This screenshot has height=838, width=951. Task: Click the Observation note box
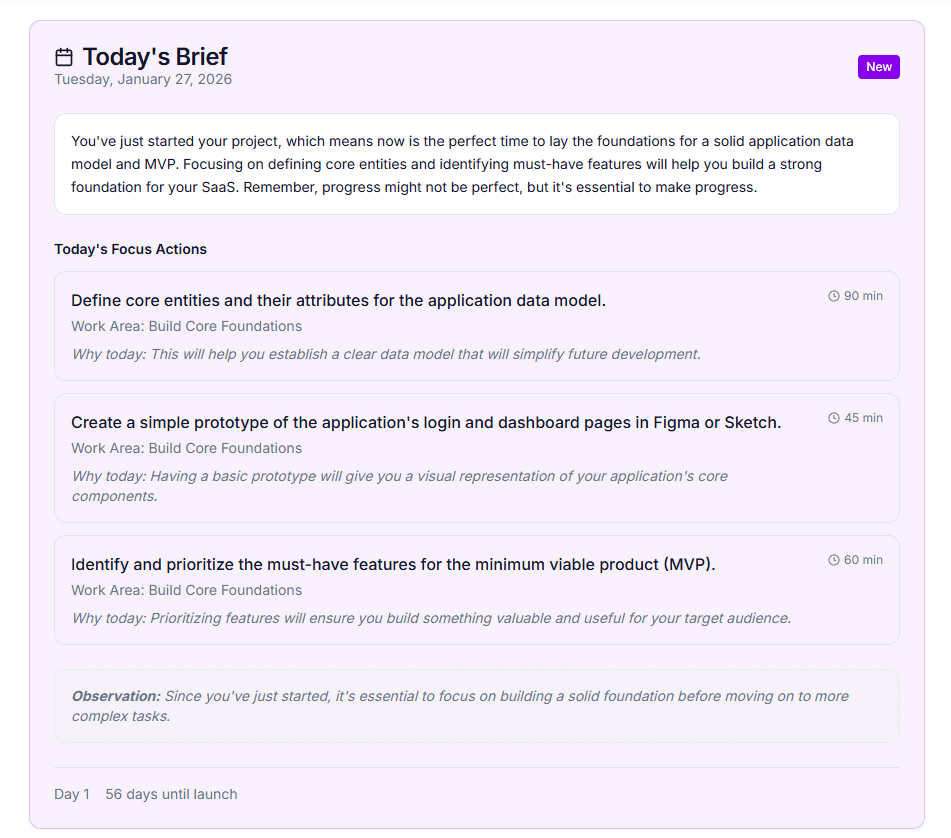pos(477,704)
